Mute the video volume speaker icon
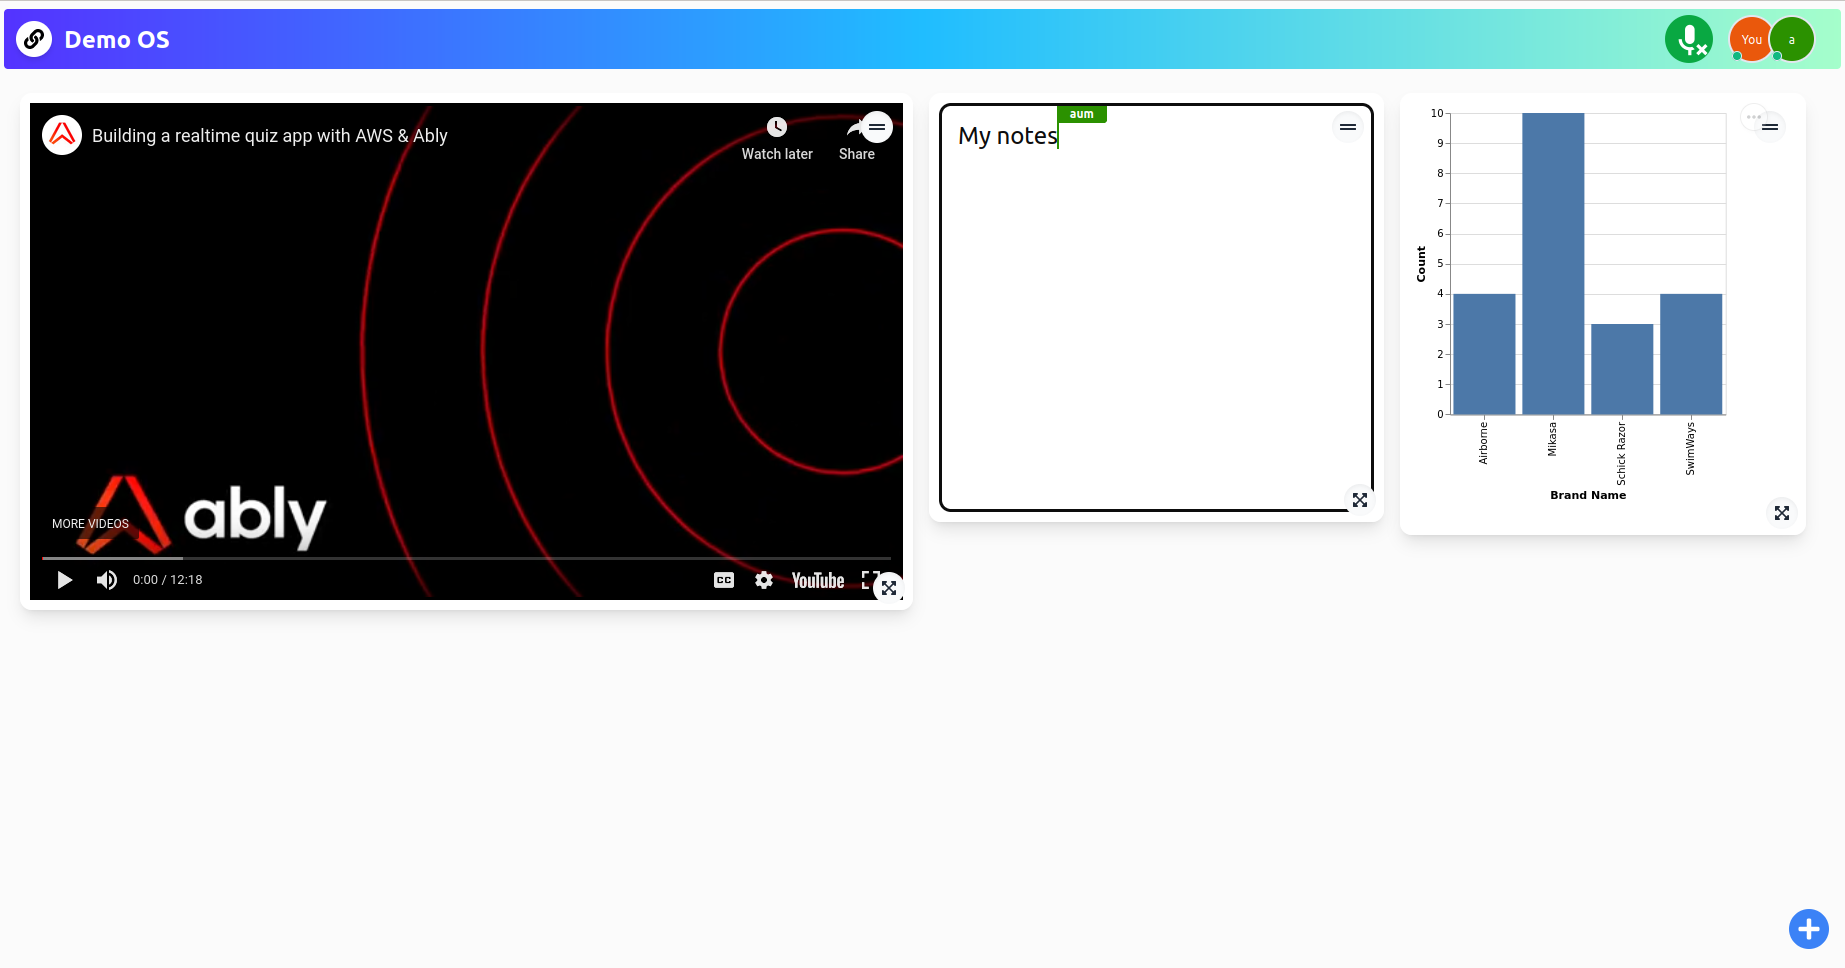Screen dimensions: 1845x968 coord(107,580)
